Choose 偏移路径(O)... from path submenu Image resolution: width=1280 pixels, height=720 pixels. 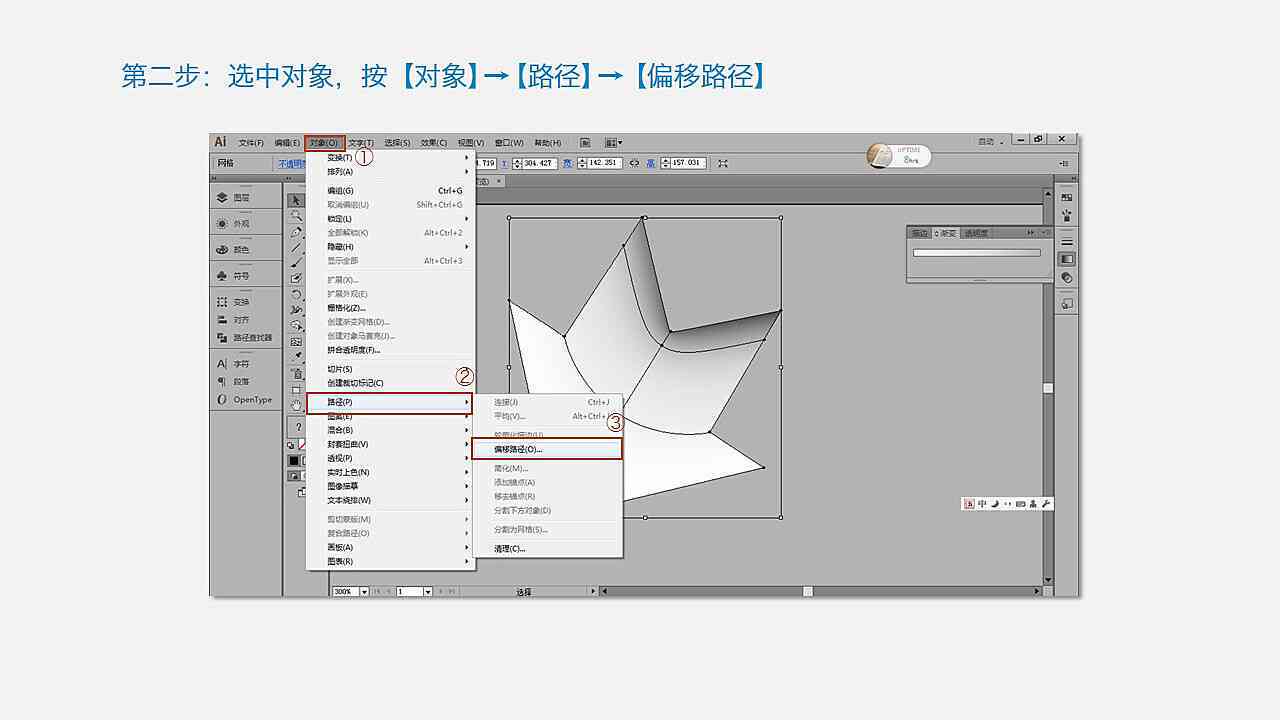548,450
